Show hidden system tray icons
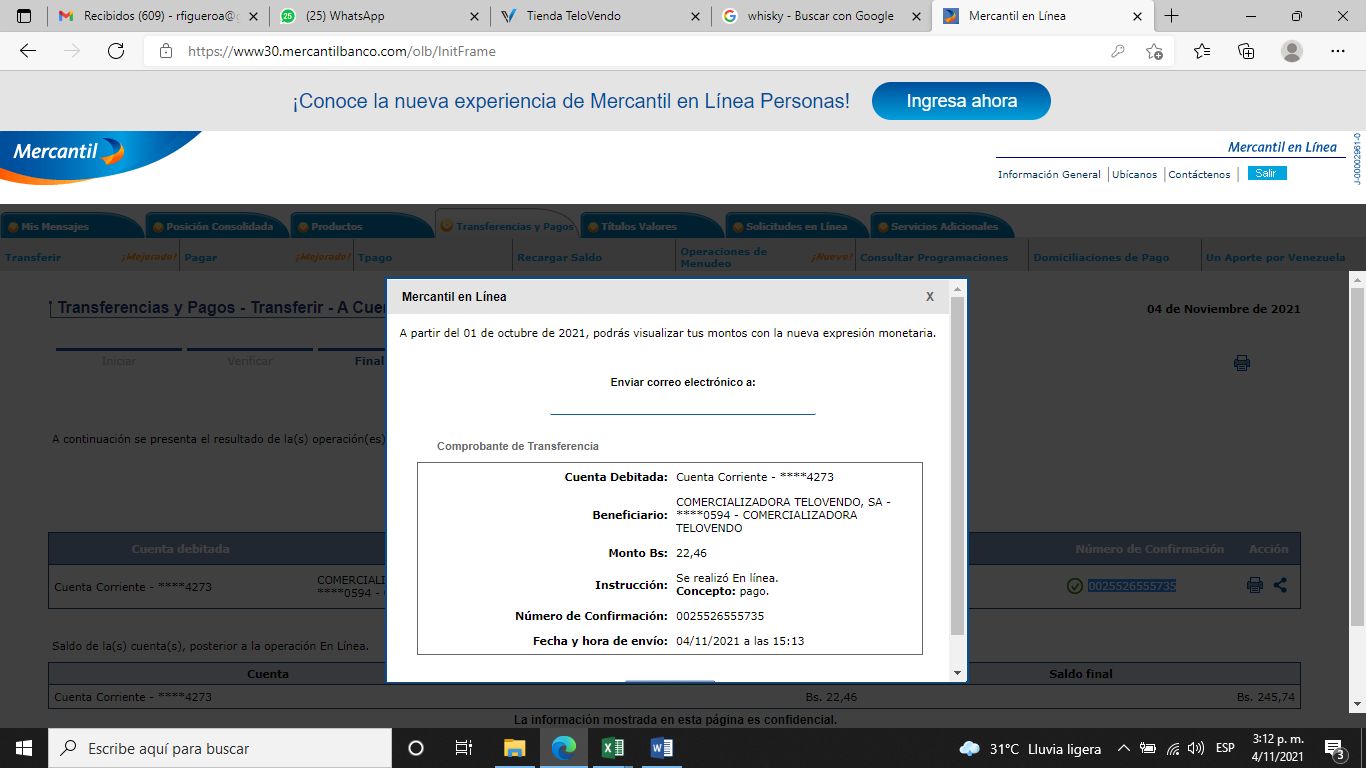The height and width of the screenshot is (768, 1366). pyautogui.click(x=1123, y=748)
